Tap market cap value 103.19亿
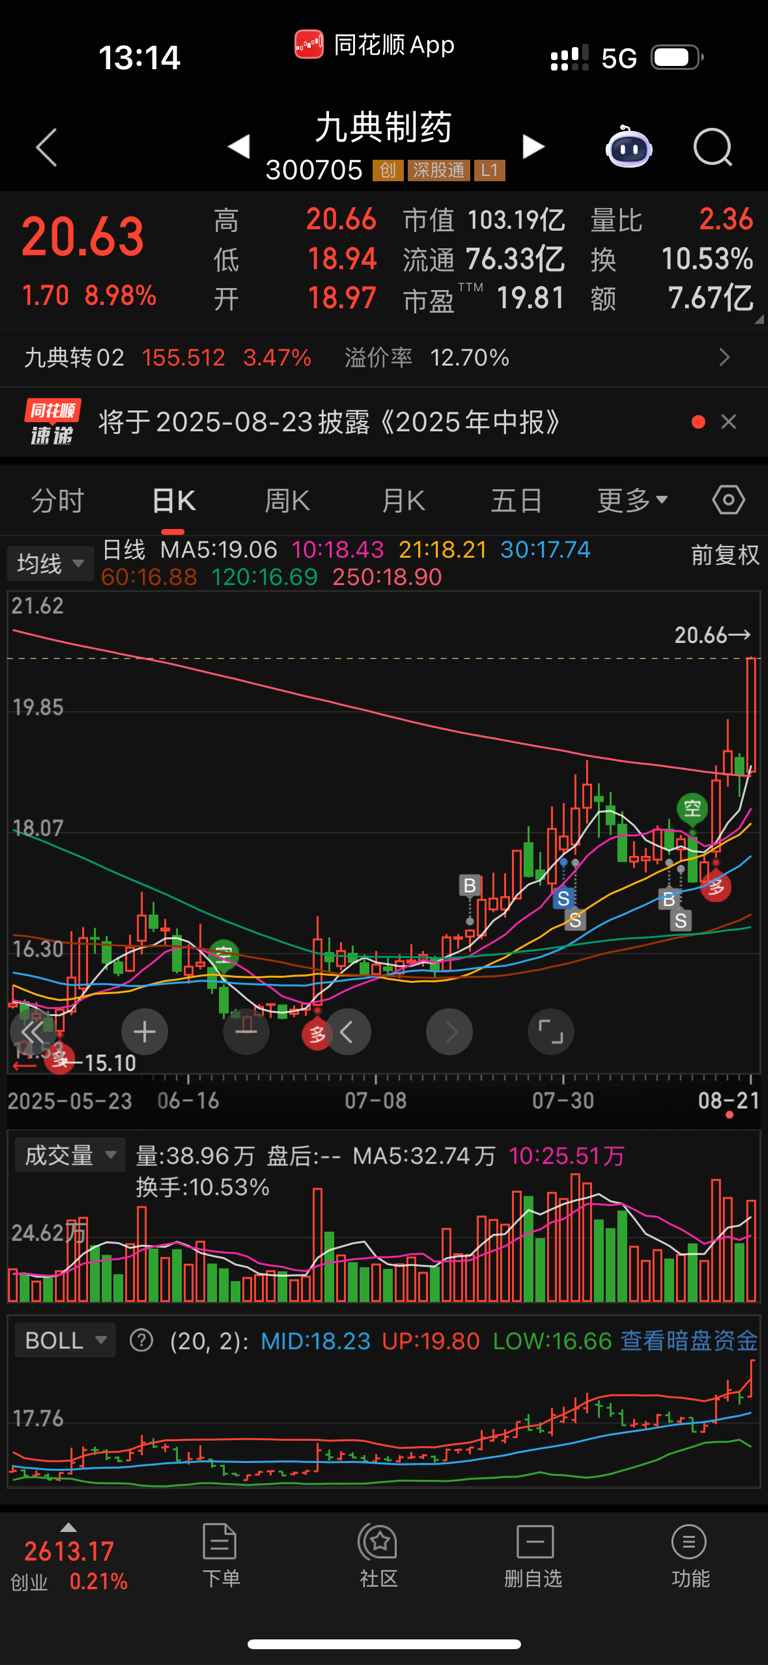 coord(516,220)
